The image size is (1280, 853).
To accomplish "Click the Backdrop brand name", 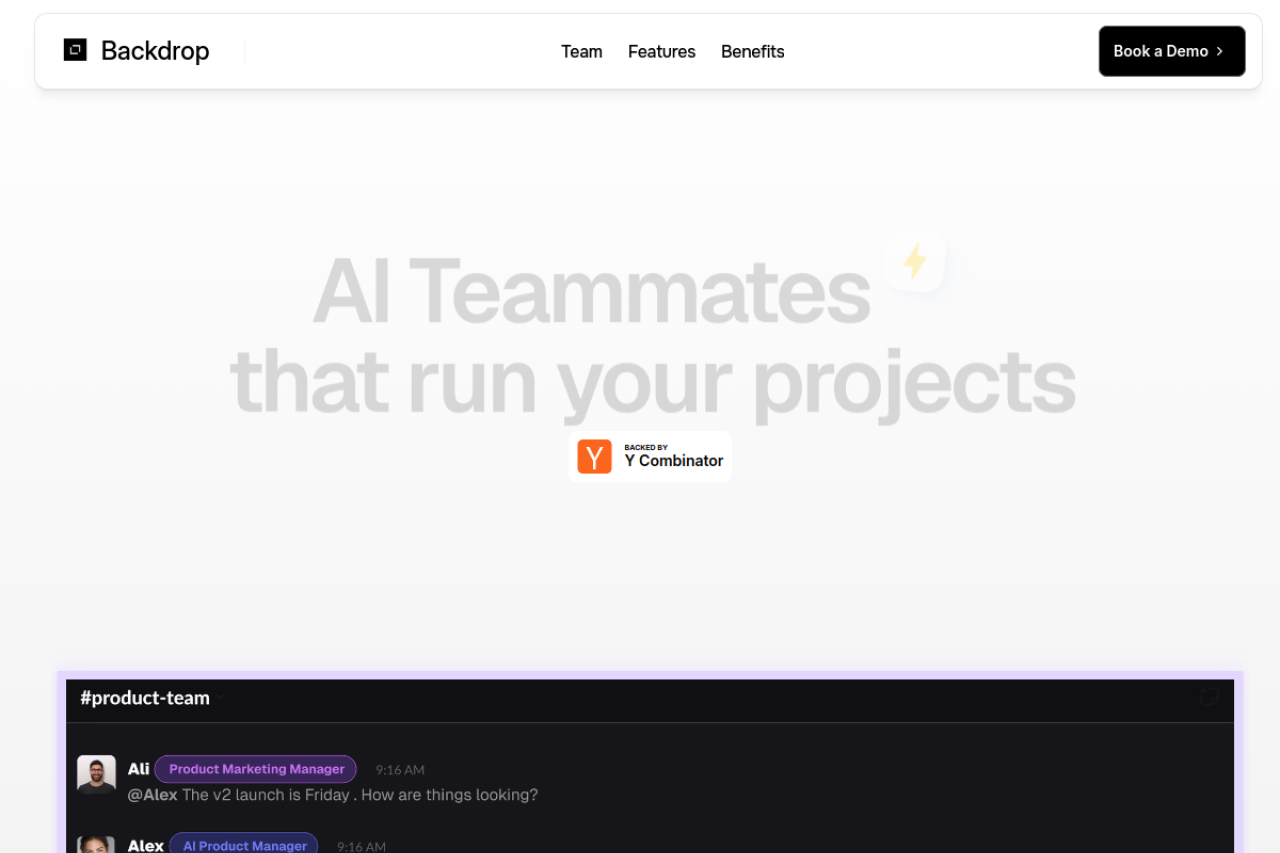I will [155, 51].
